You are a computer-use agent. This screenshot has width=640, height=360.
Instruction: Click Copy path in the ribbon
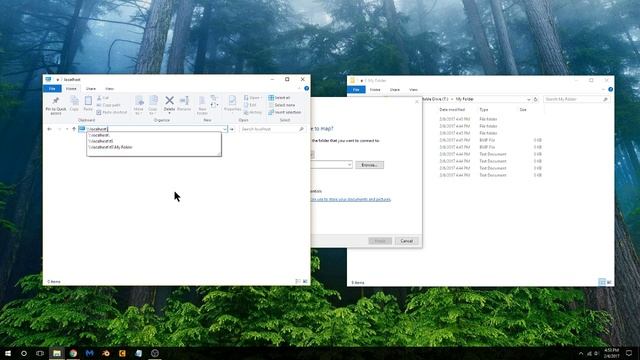pos(108,105)
